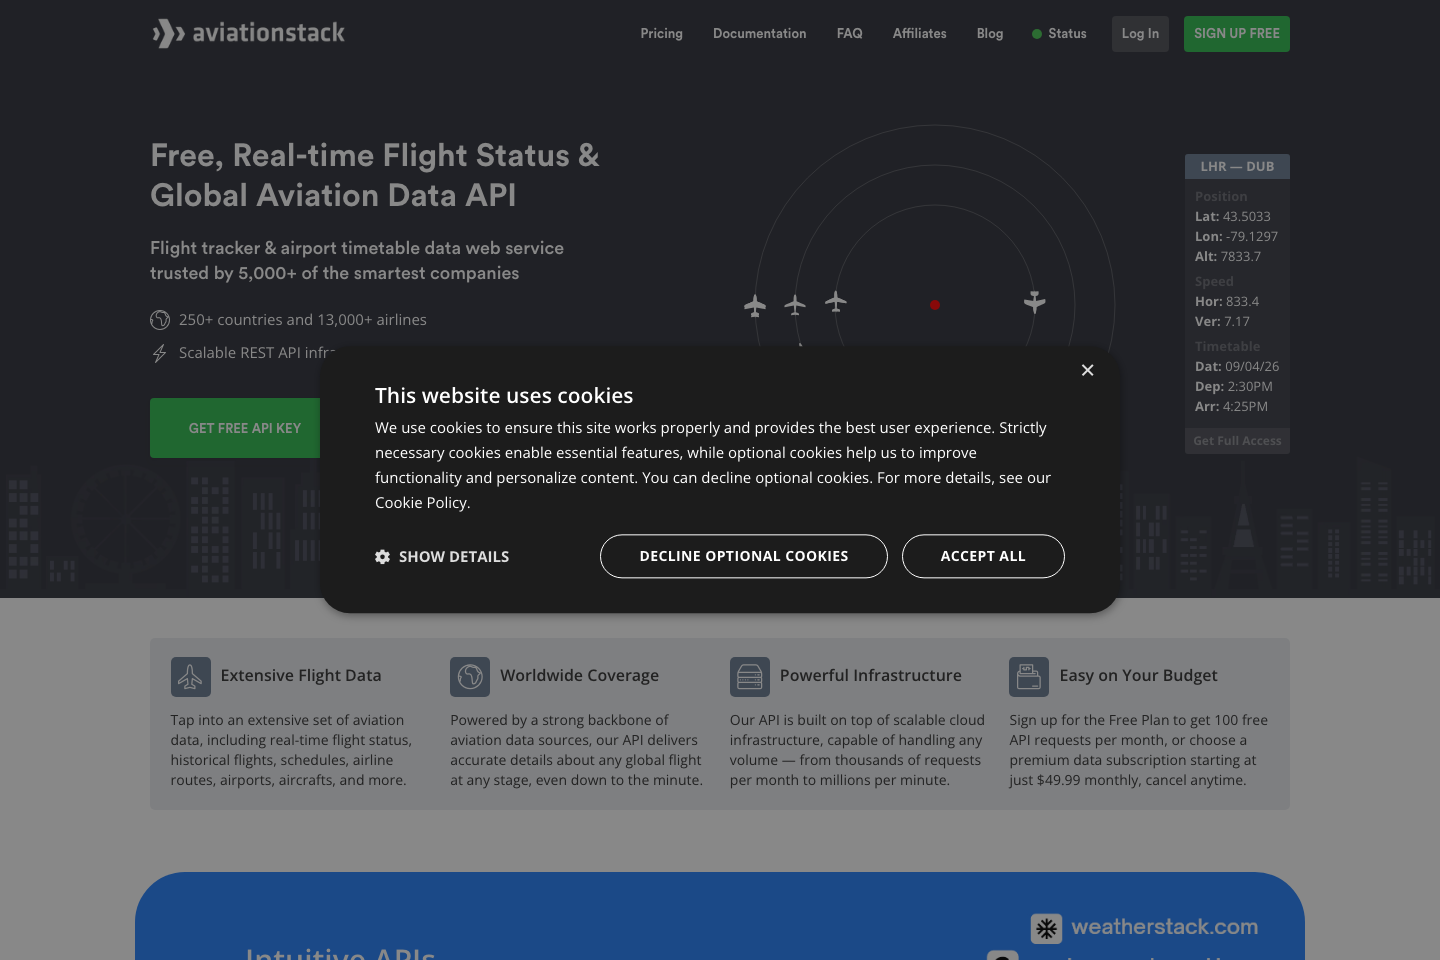The height and width of the screenshot is (960, 1440).
Task: Click the aviationstack logo icon
Action: coord(166,33)
